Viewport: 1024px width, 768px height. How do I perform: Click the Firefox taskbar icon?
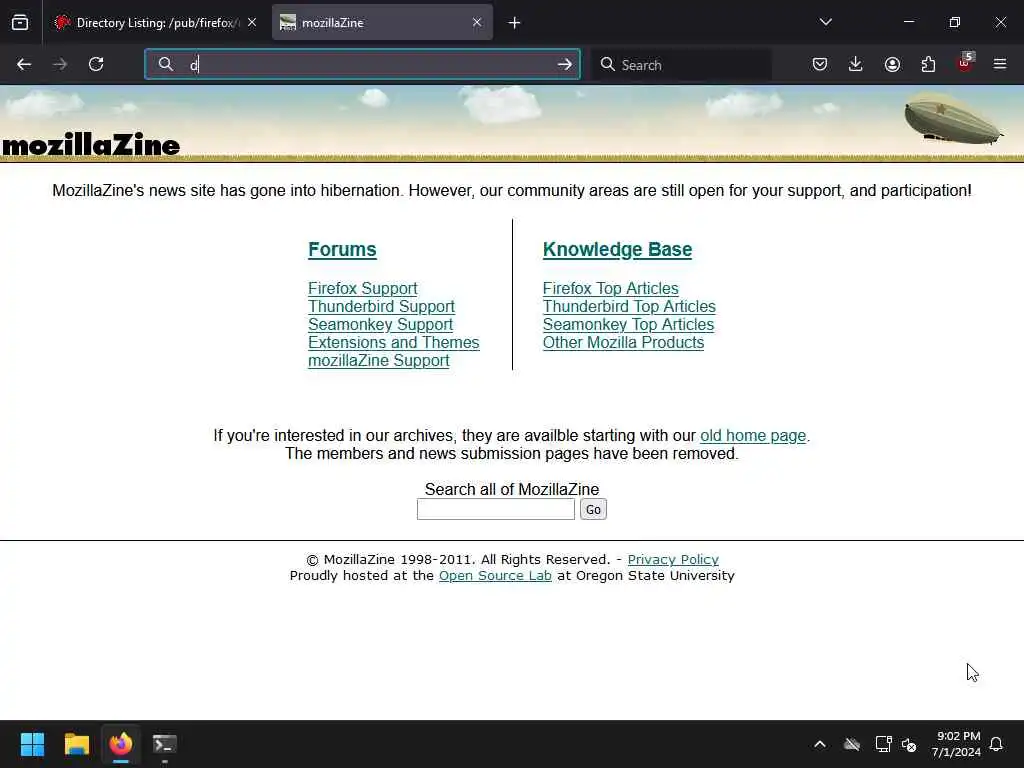click(x=121, y=744)
